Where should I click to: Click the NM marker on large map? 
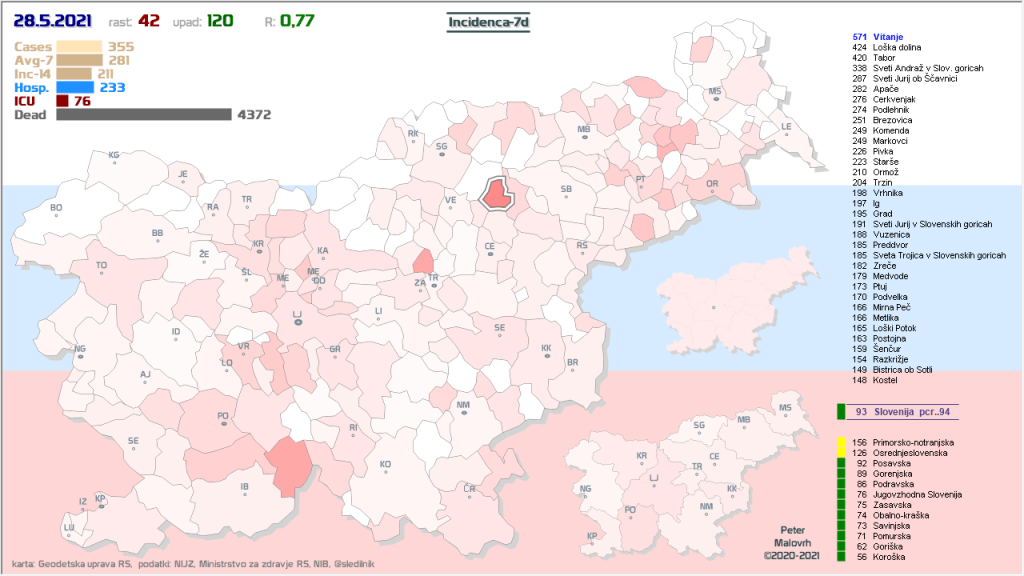(x=463, y=408)
